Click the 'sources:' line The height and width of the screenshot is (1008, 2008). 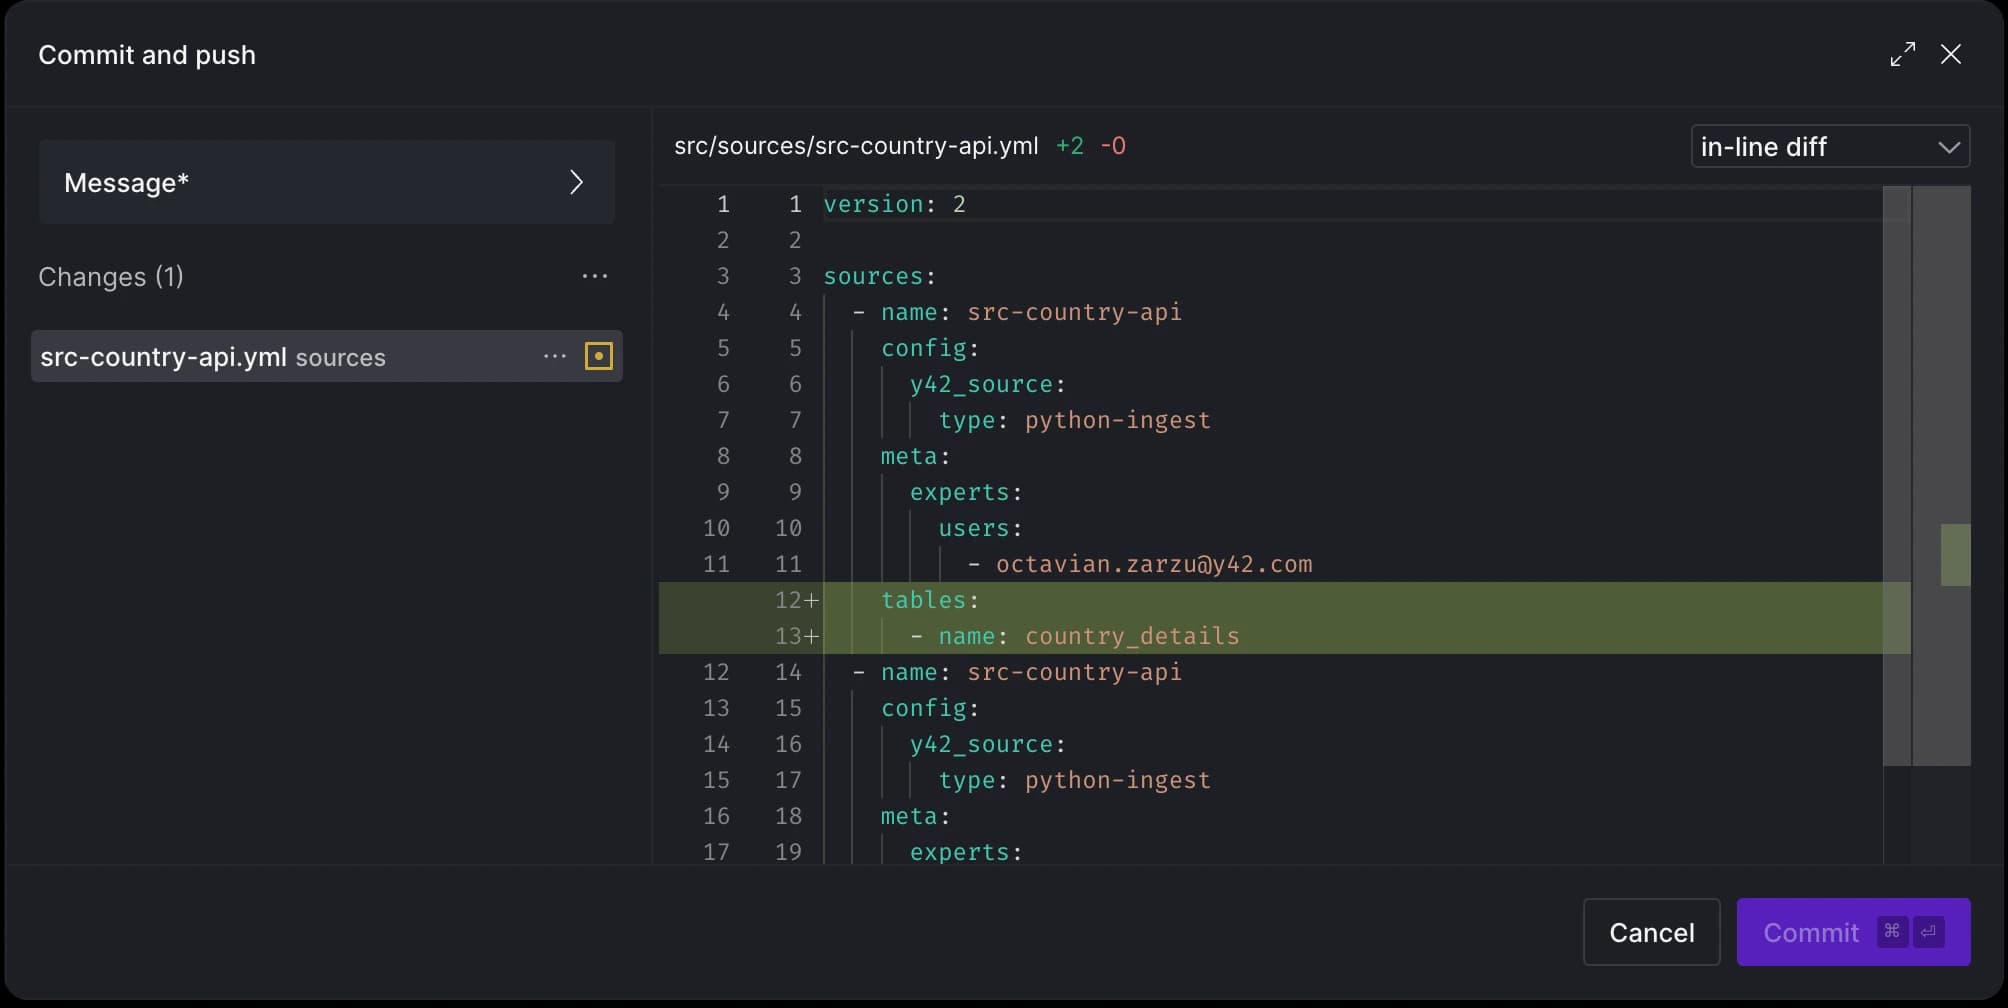tap(879, 276)
